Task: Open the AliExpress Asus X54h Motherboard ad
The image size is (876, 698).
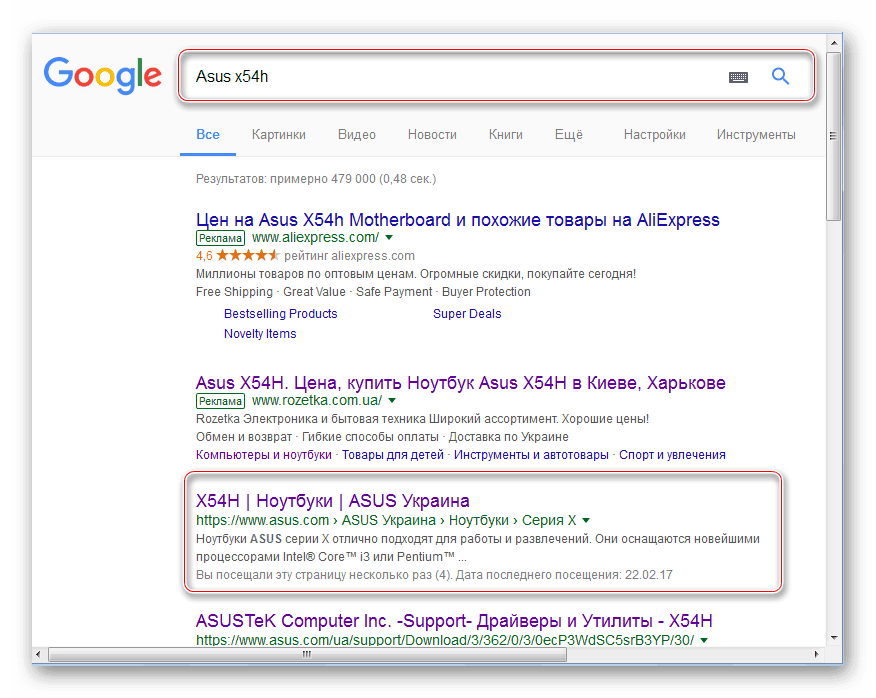Action: [457, 220]
